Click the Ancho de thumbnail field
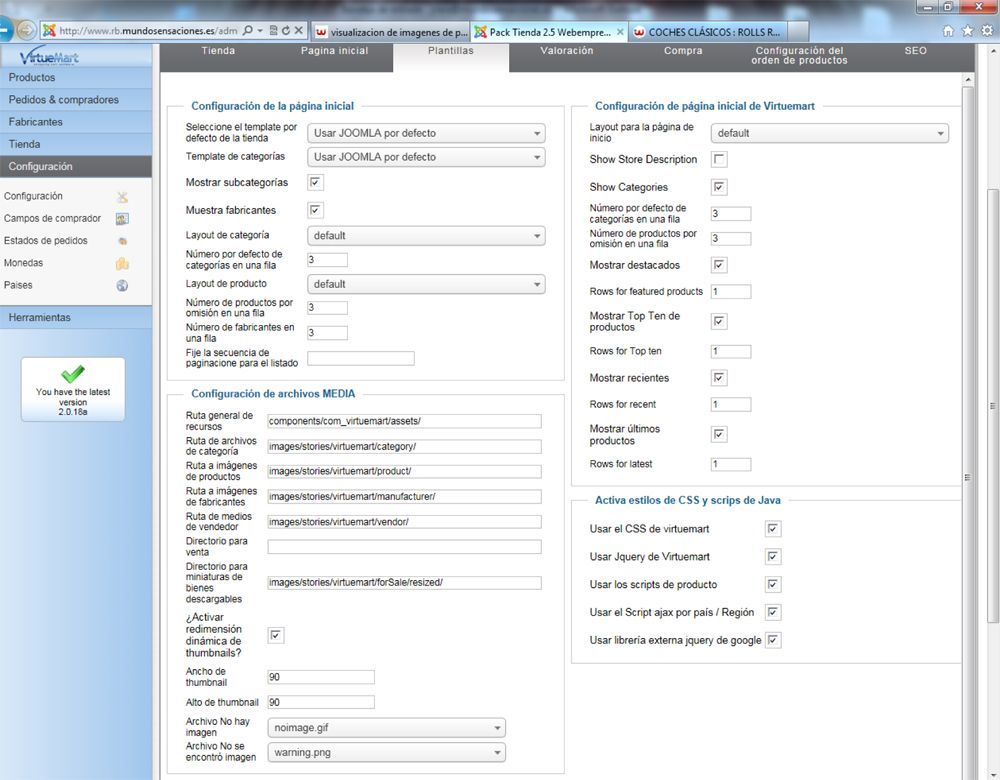The width and height of the screenshot is (1000, 780). pos(321,677)
